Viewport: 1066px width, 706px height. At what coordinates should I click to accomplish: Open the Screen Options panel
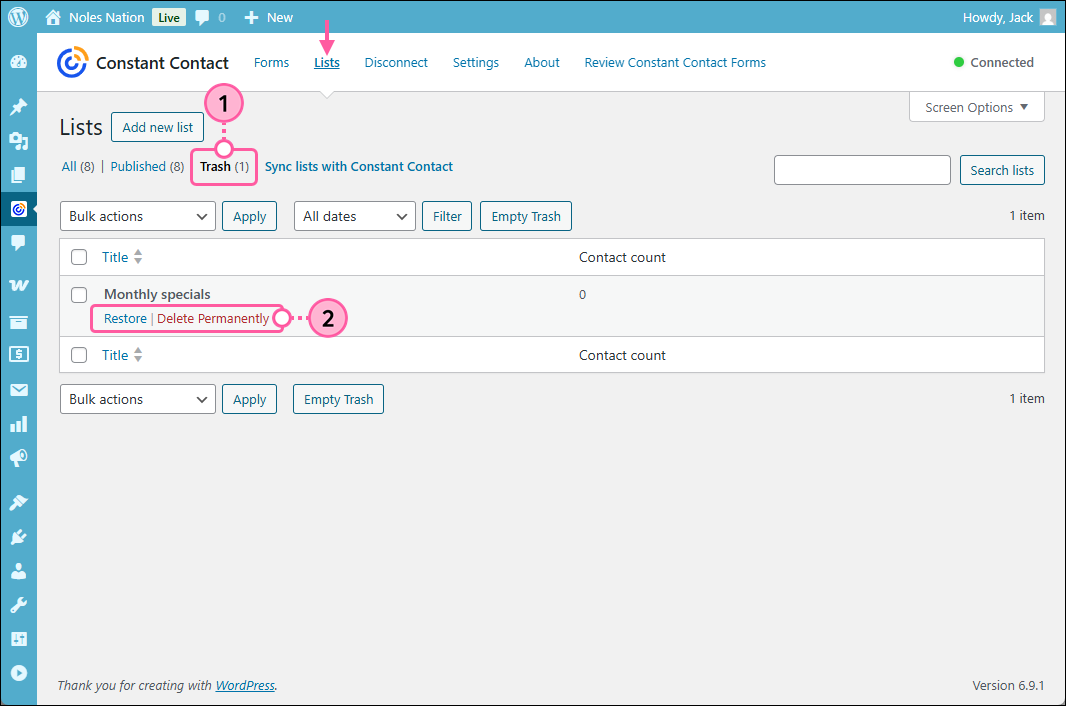click(975, 107)
